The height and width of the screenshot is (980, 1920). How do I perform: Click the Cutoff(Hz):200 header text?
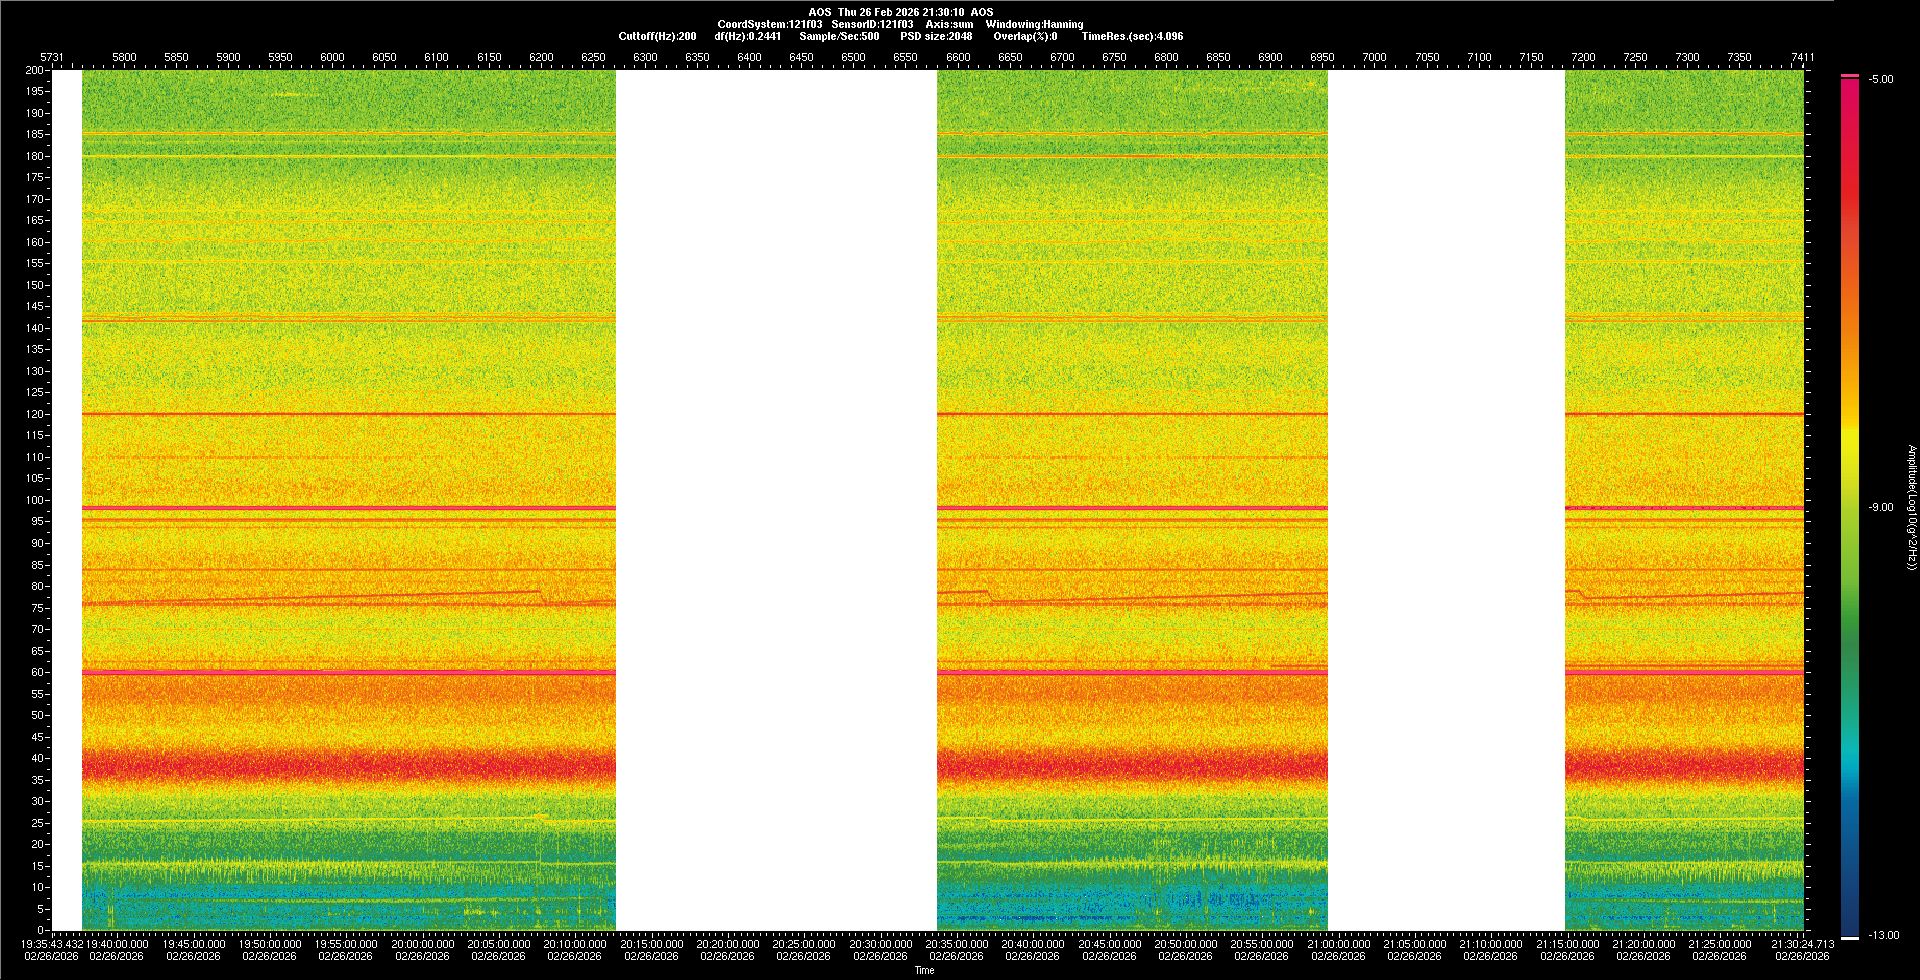pyautogui.click(x=657, y=36)
